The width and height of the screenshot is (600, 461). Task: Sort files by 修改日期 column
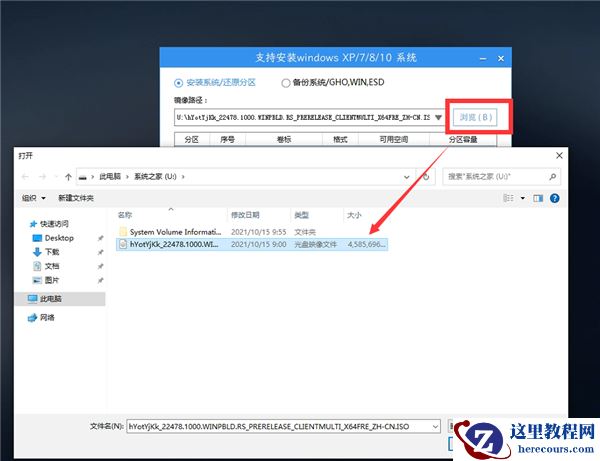(245, 215)
